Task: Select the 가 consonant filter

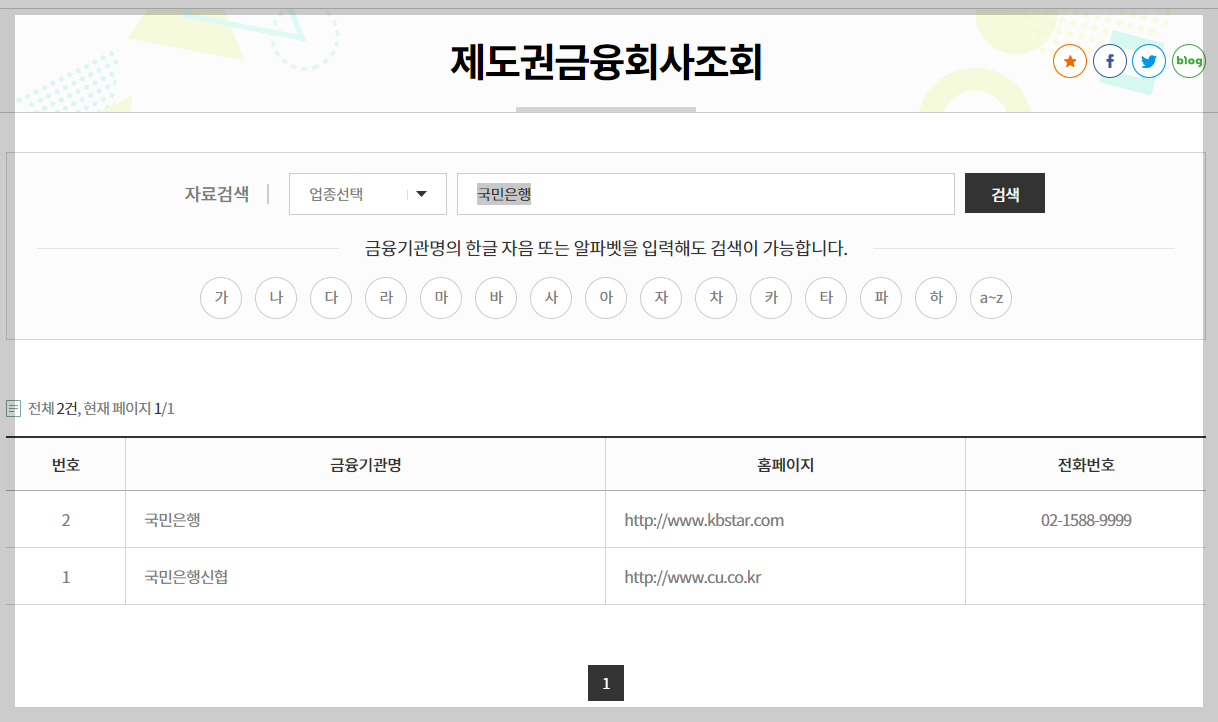Action: 221,297
